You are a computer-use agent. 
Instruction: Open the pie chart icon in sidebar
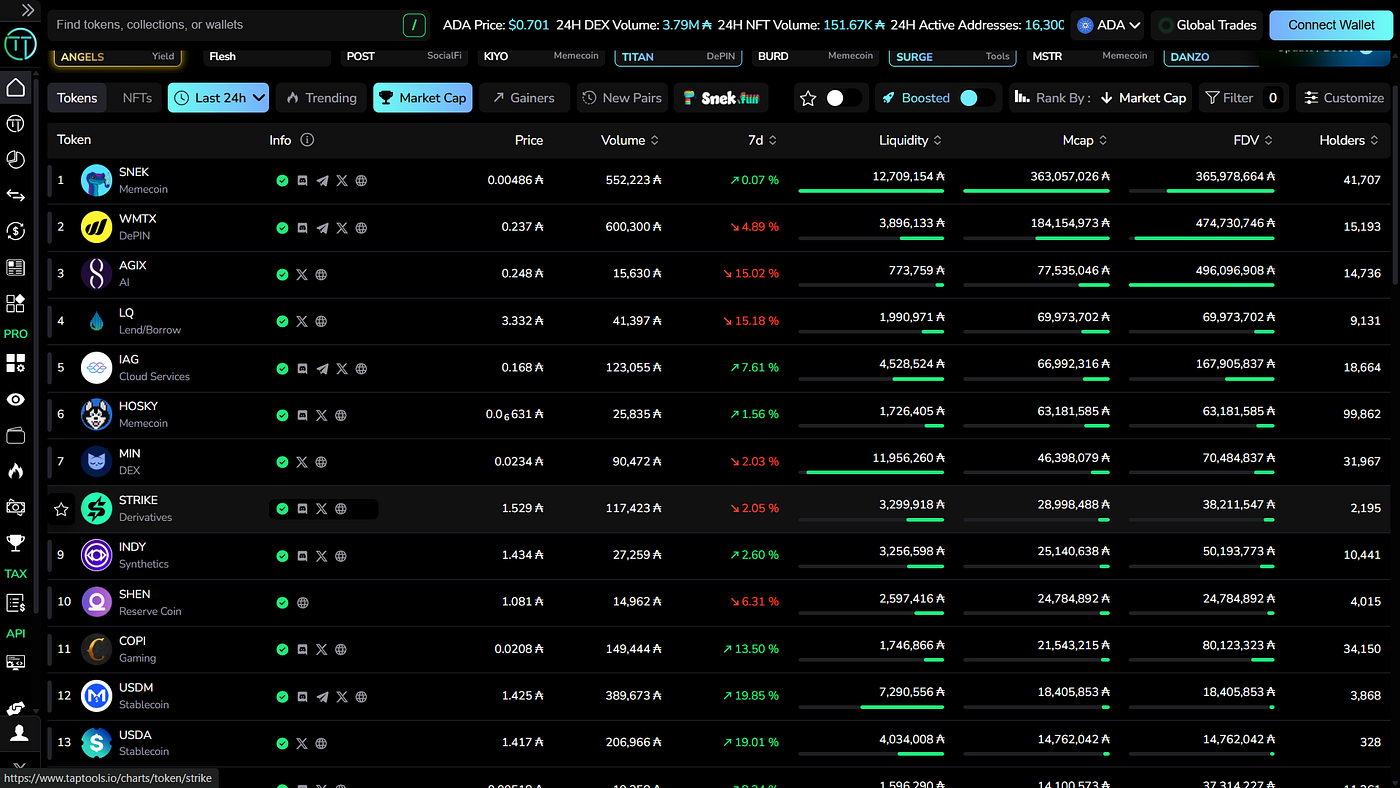[x=16, y=159]
